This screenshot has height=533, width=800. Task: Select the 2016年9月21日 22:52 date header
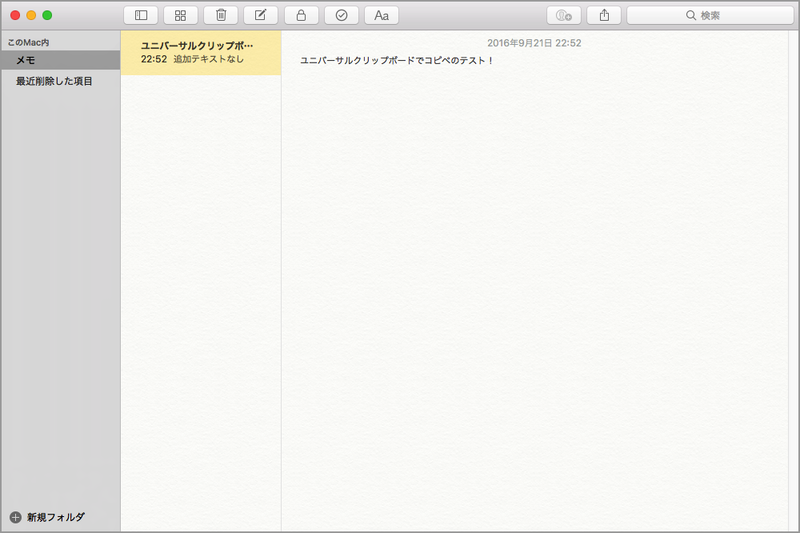[534, 43]
